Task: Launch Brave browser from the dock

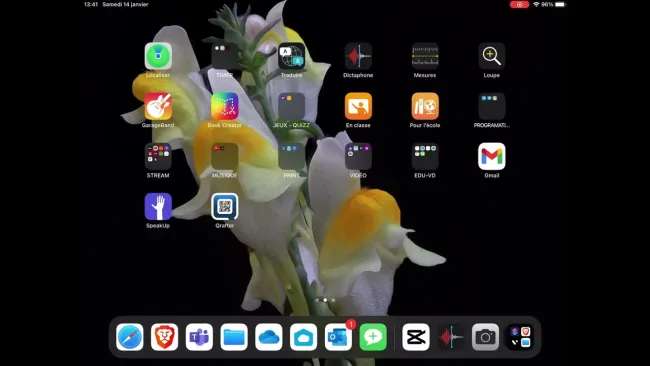Action: pos(165,337)
